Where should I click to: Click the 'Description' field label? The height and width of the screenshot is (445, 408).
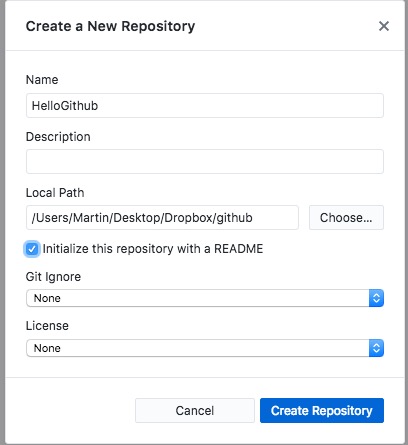[58, 137]
